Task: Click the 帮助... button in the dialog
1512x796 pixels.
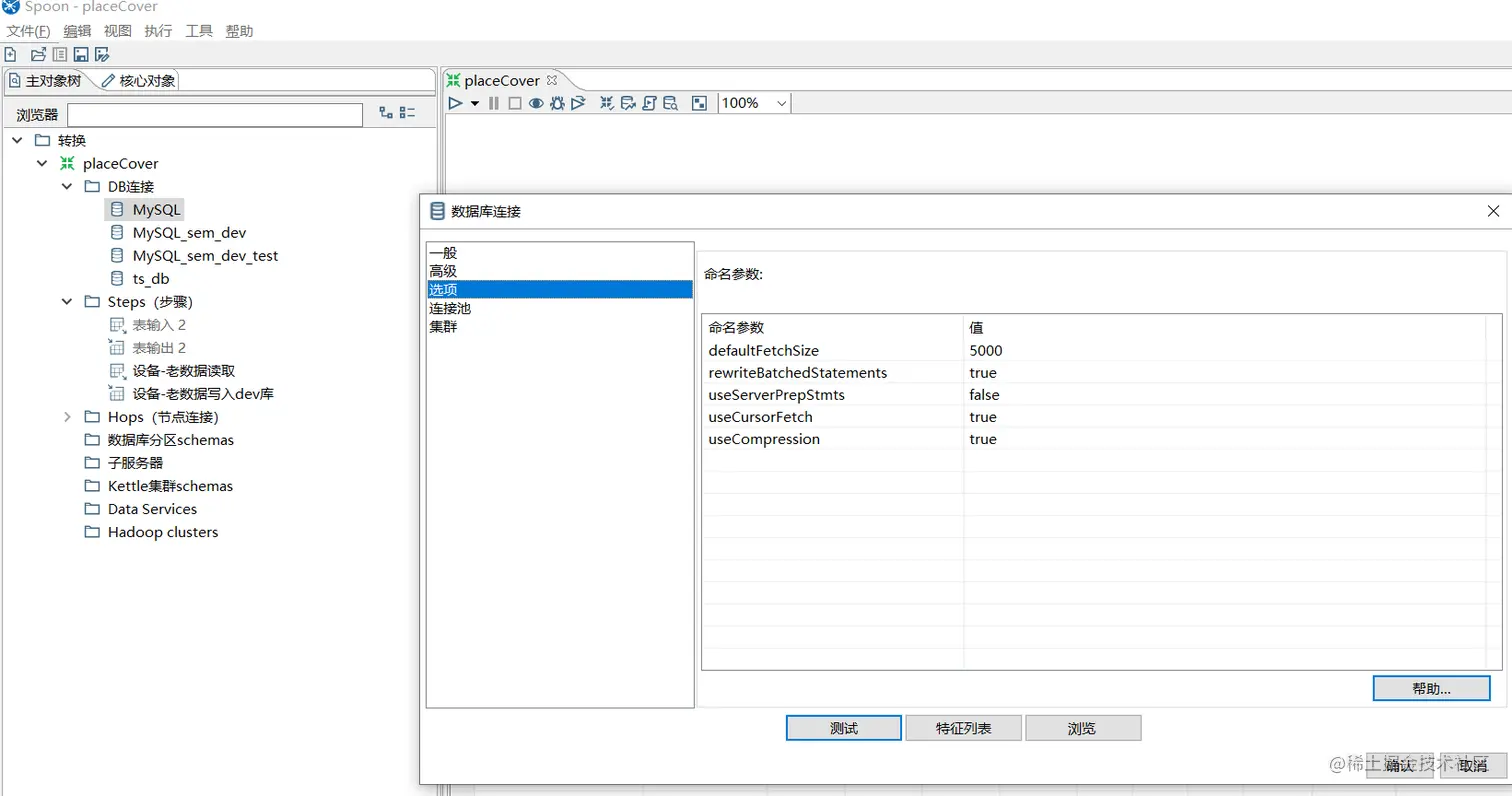Action: coord(1431,688)
